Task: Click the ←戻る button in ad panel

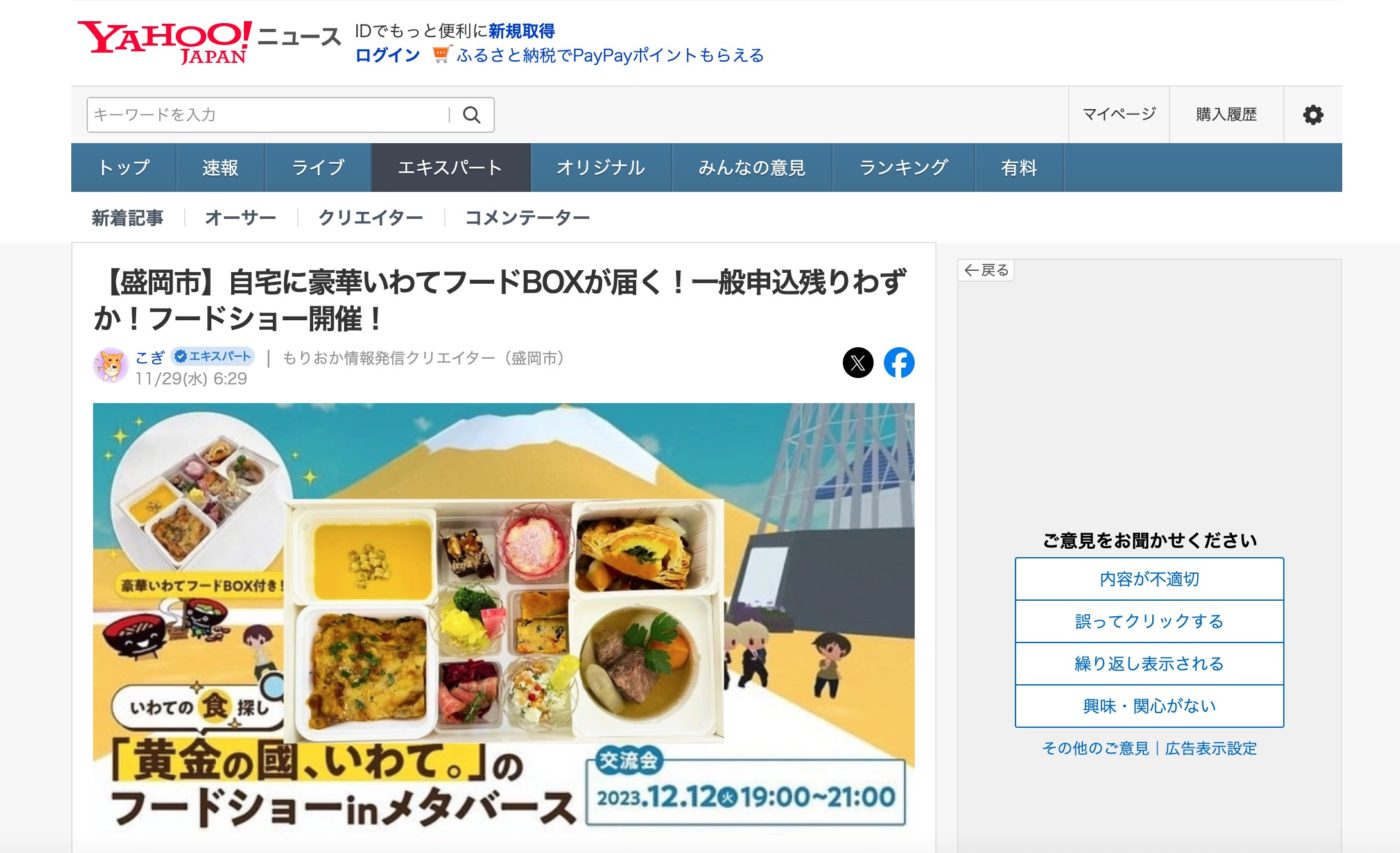Action: (x=986, y=270)
